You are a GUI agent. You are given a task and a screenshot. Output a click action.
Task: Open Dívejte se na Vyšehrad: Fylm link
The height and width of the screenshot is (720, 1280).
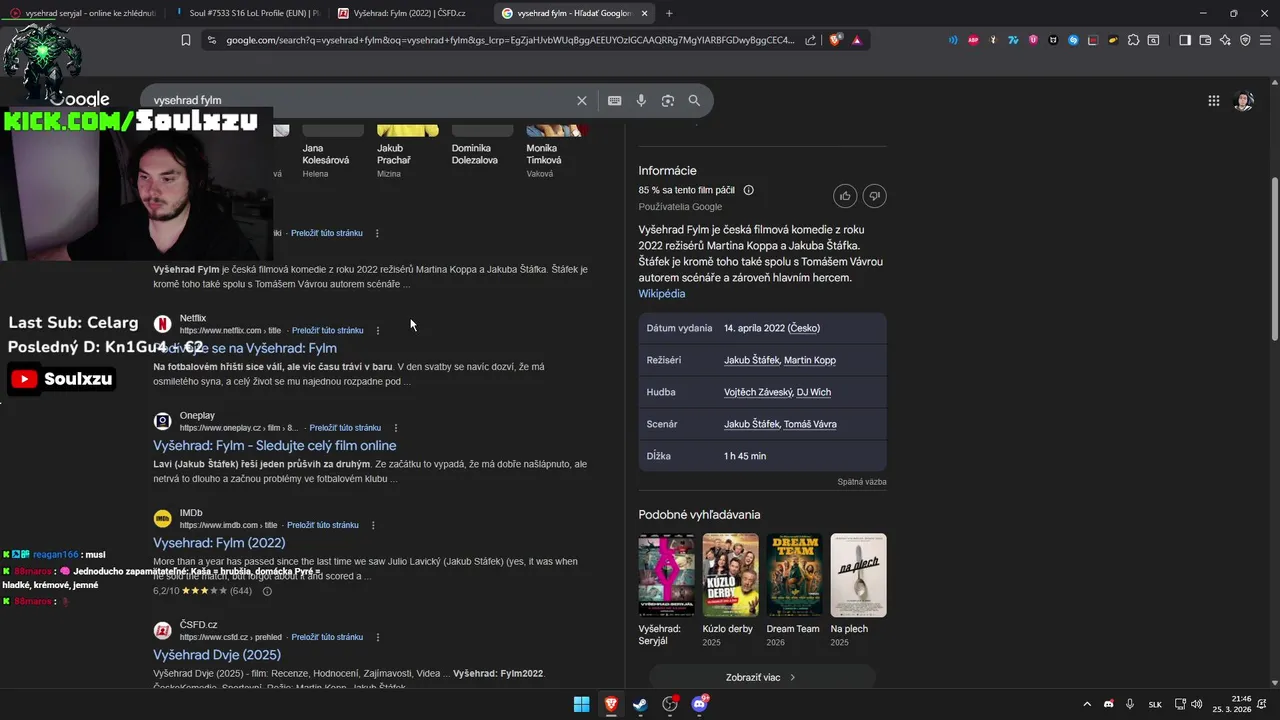click(x=245, y=348)
